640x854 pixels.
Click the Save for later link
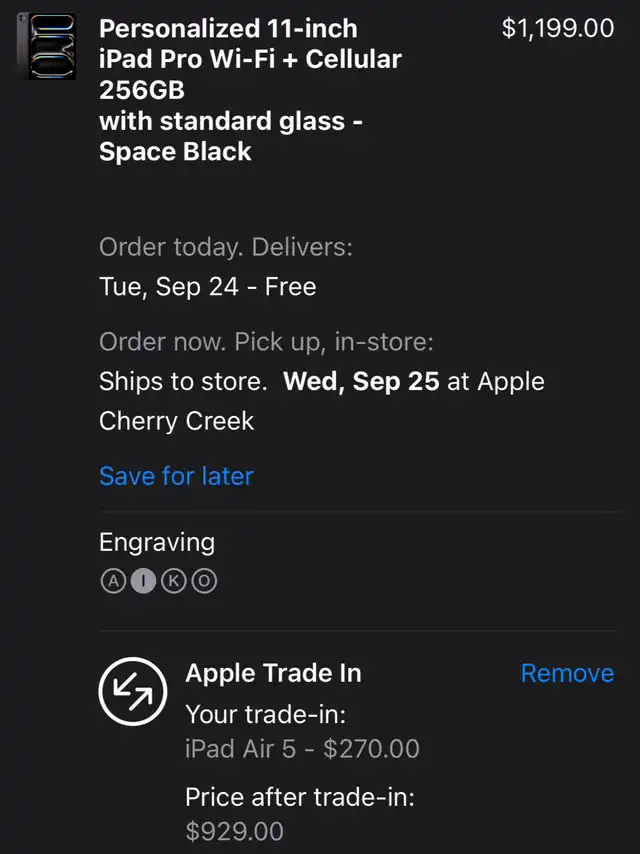tap(176, 476)
